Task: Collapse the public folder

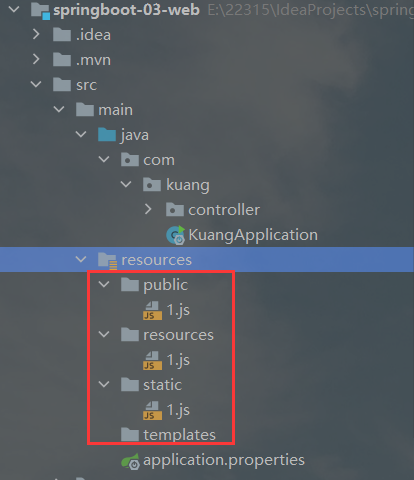Action: point(104,284)
